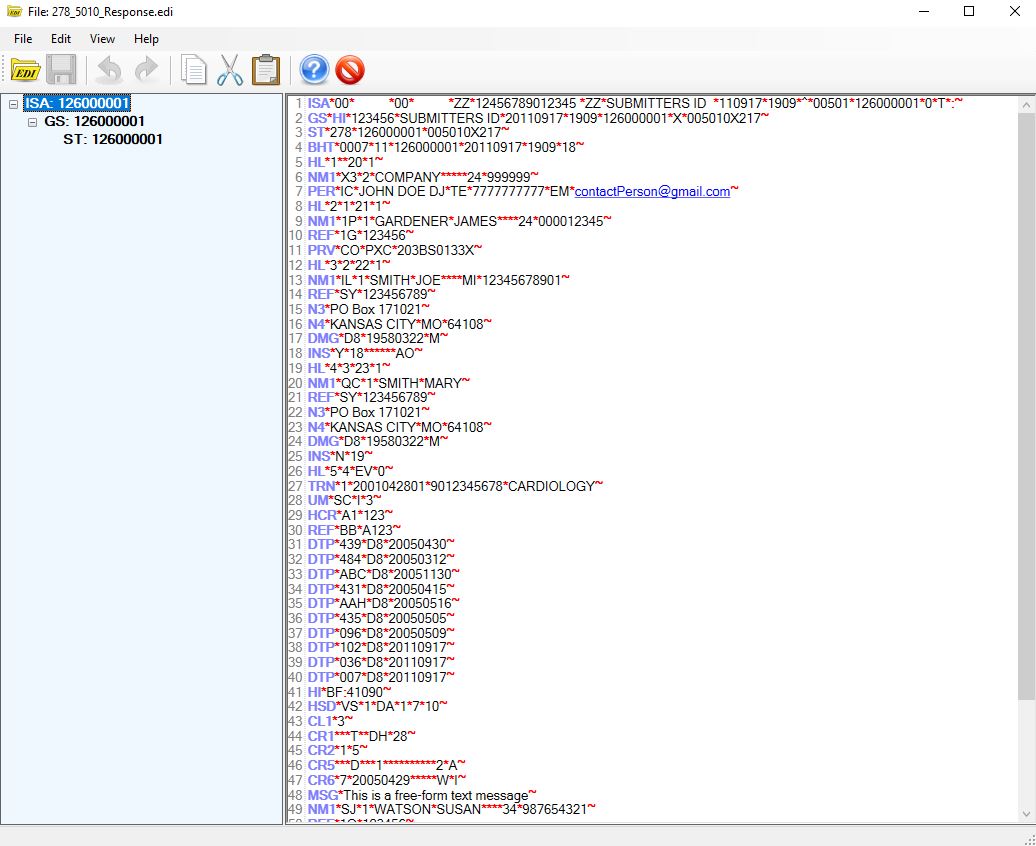Image resolution: width=1036 pixels, height=846 pixels.
Task: Open the Edit menu
Action: (61, 39)
